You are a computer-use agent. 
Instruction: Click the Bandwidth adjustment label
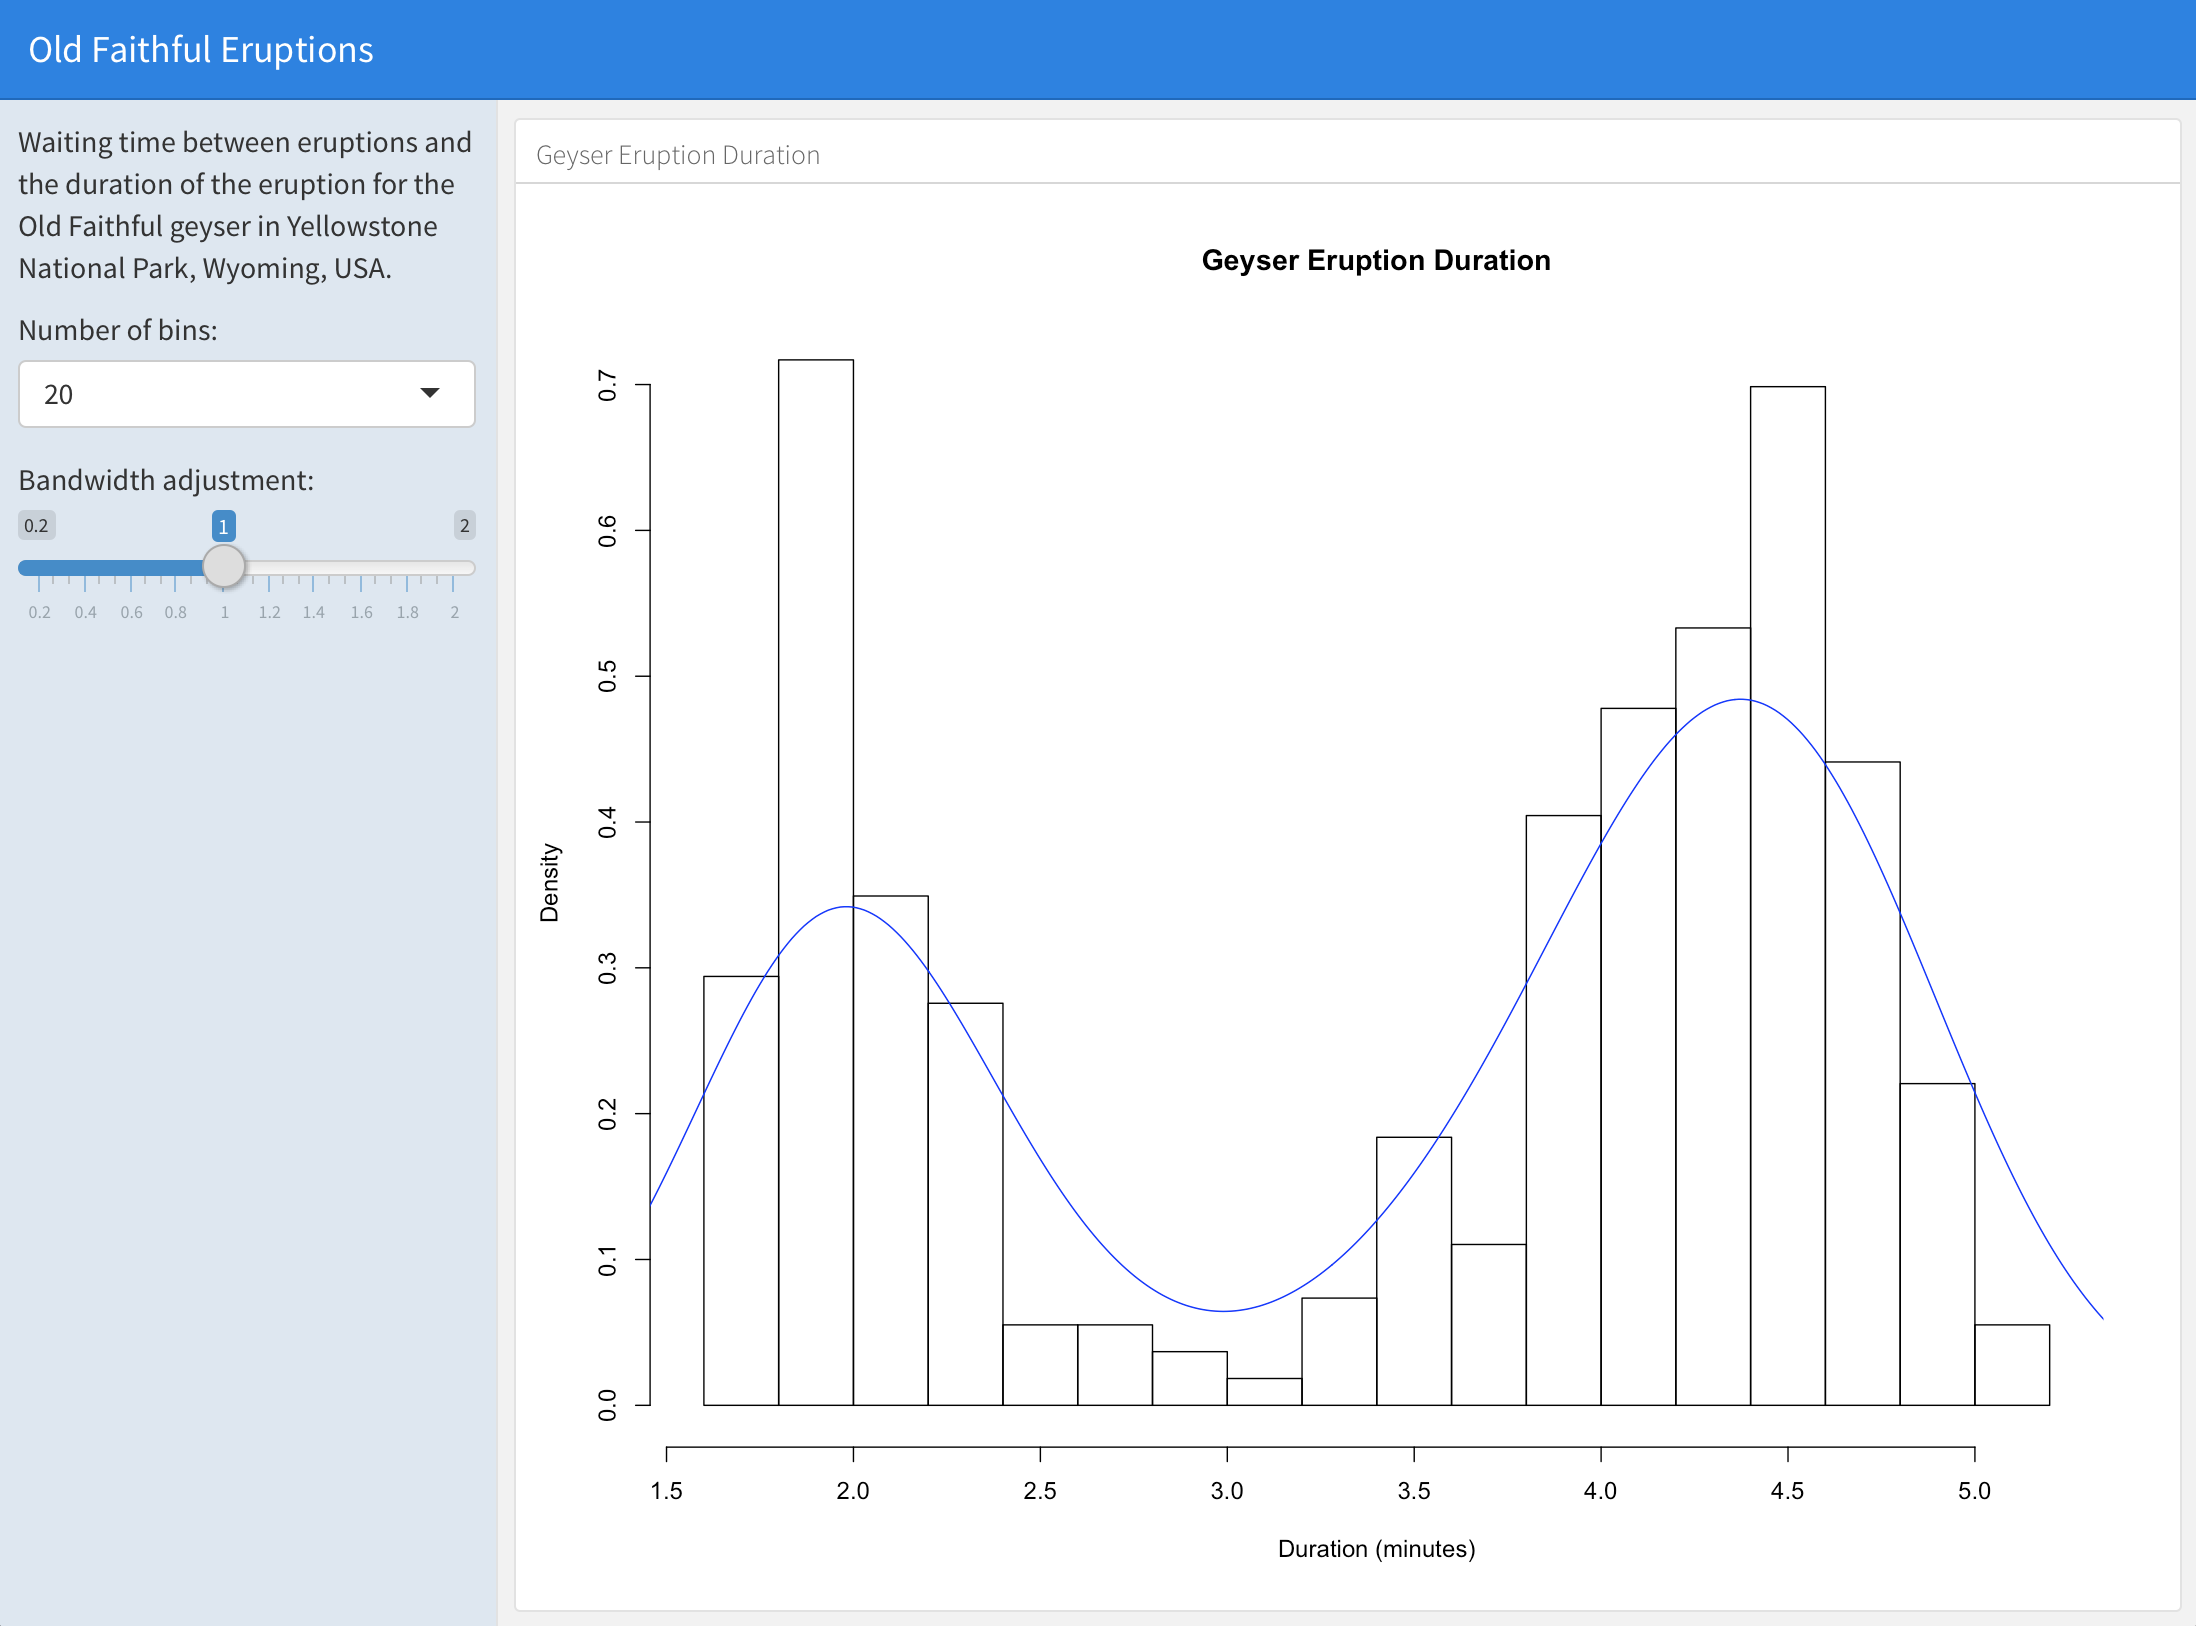[166, 480]
